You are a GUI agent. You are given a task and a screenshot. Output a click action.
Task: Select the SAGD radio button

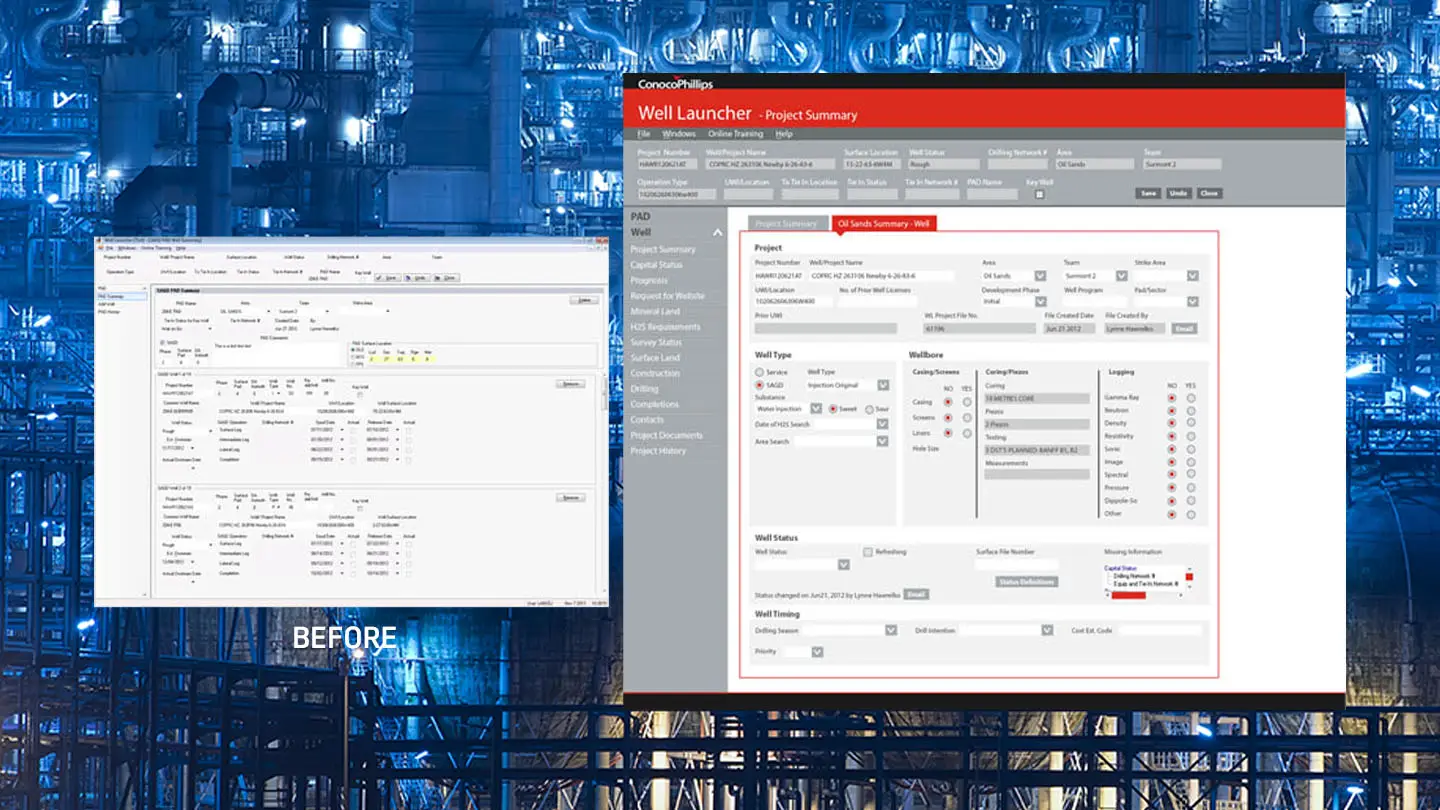760,385
